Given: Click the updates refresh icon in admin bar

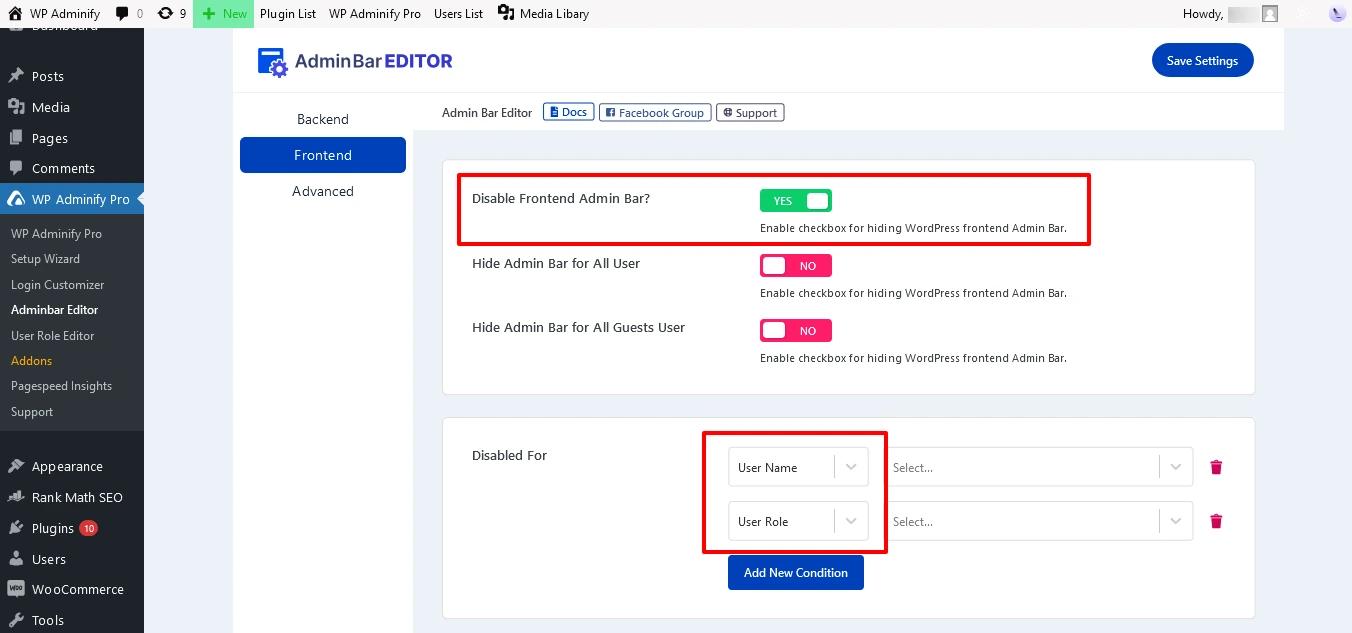Looking at the screenshot, I should coord(166,14).
